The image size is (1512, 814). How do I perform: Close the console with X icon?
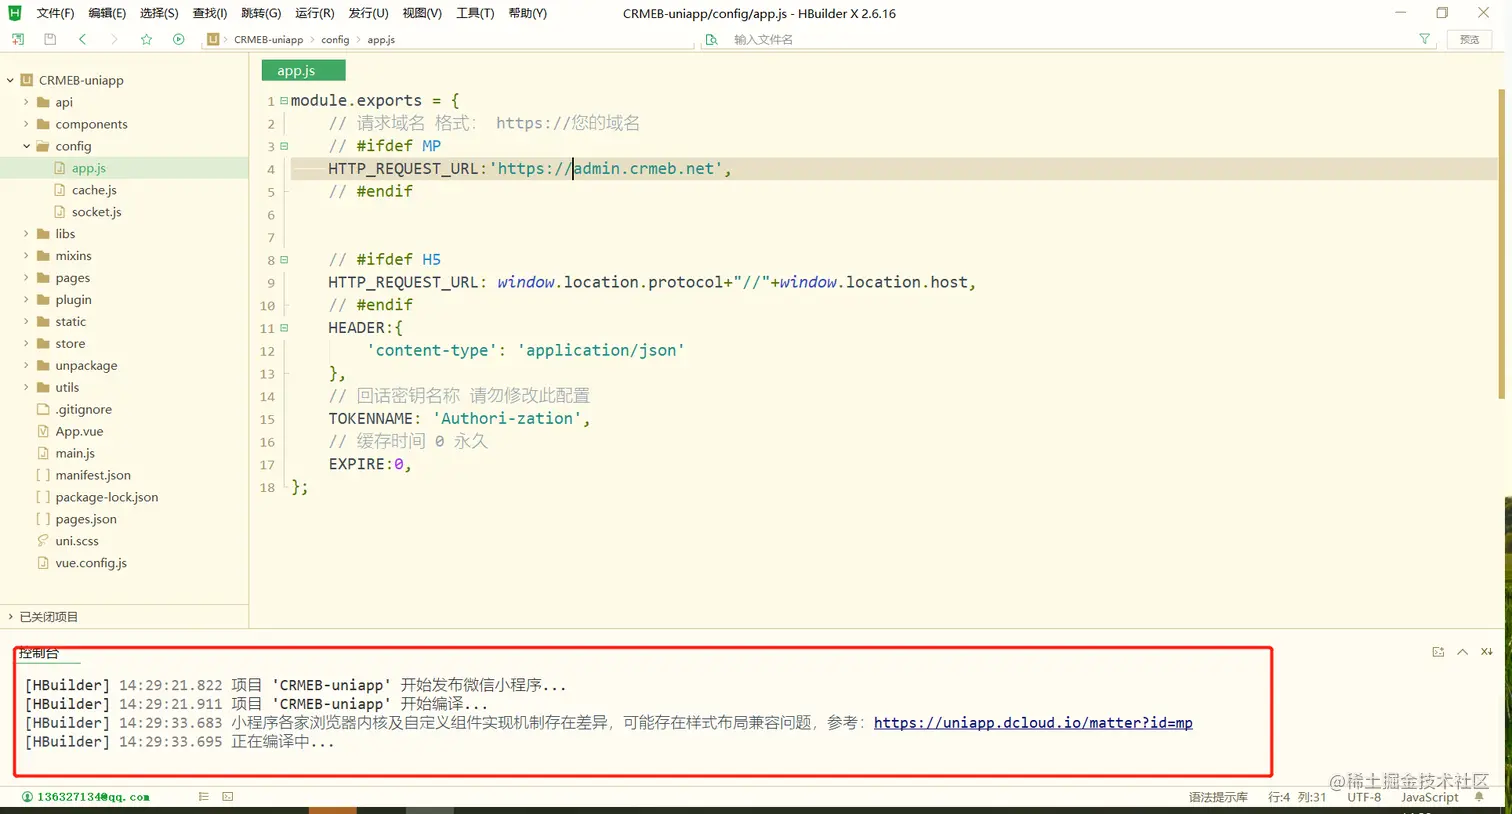coord(1487,652)
